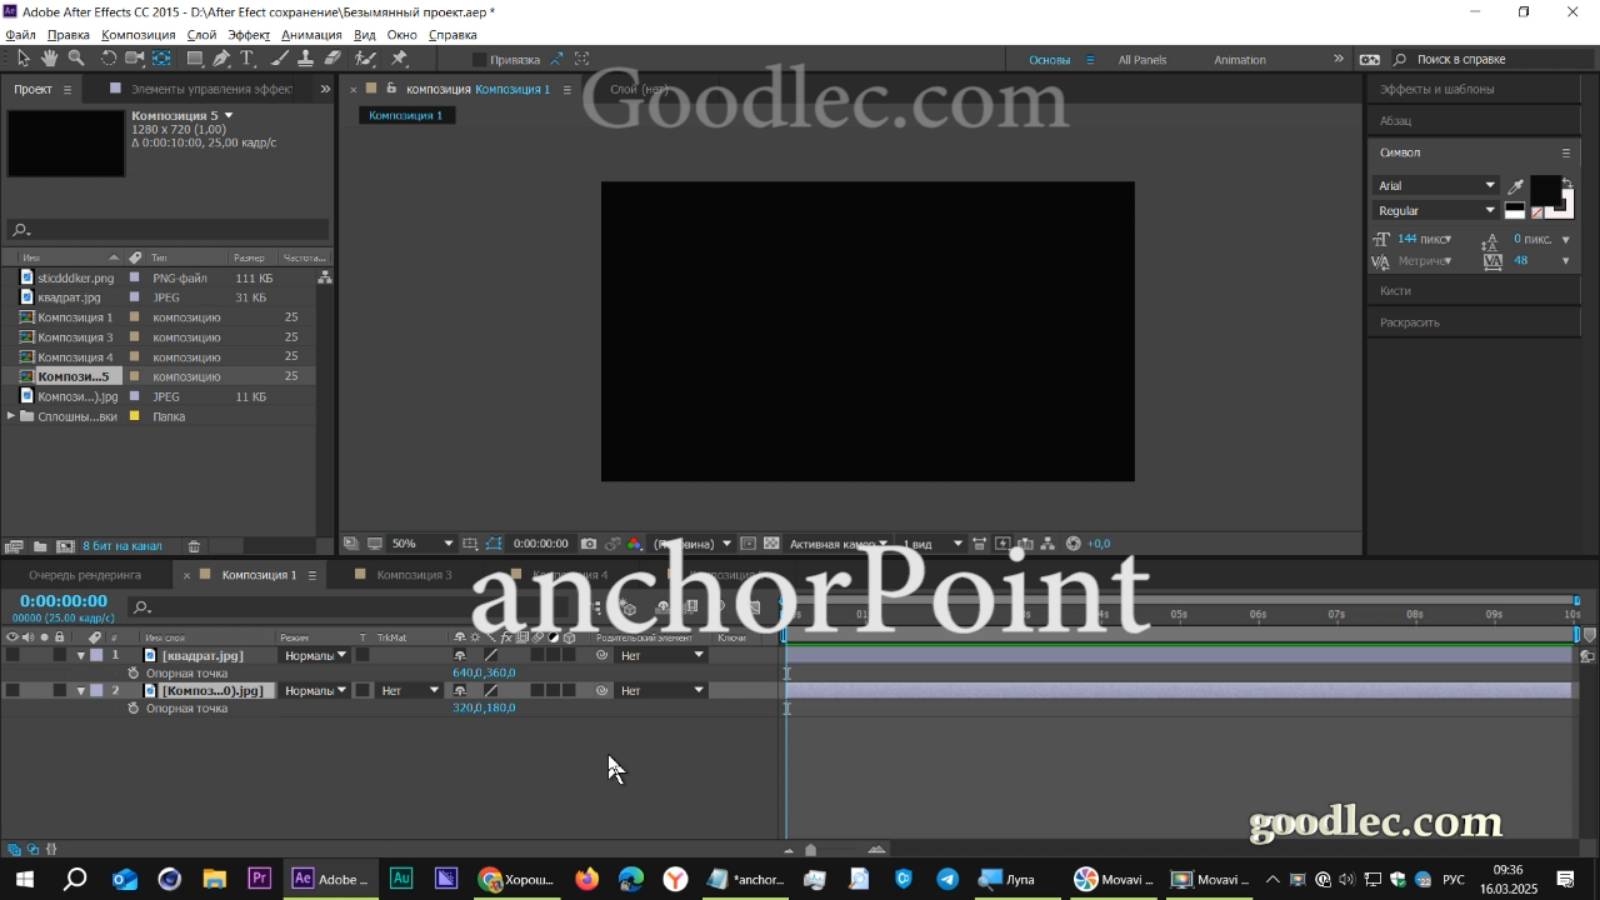Click the Композиция 1 breadcrumb in viewer
This screenshot has height=900, width=1600.
coord(406,115)
